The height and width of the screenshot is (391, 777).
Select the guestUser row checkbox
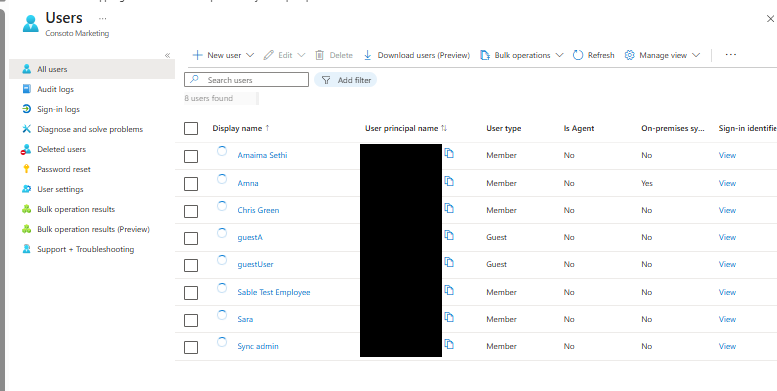191,266
